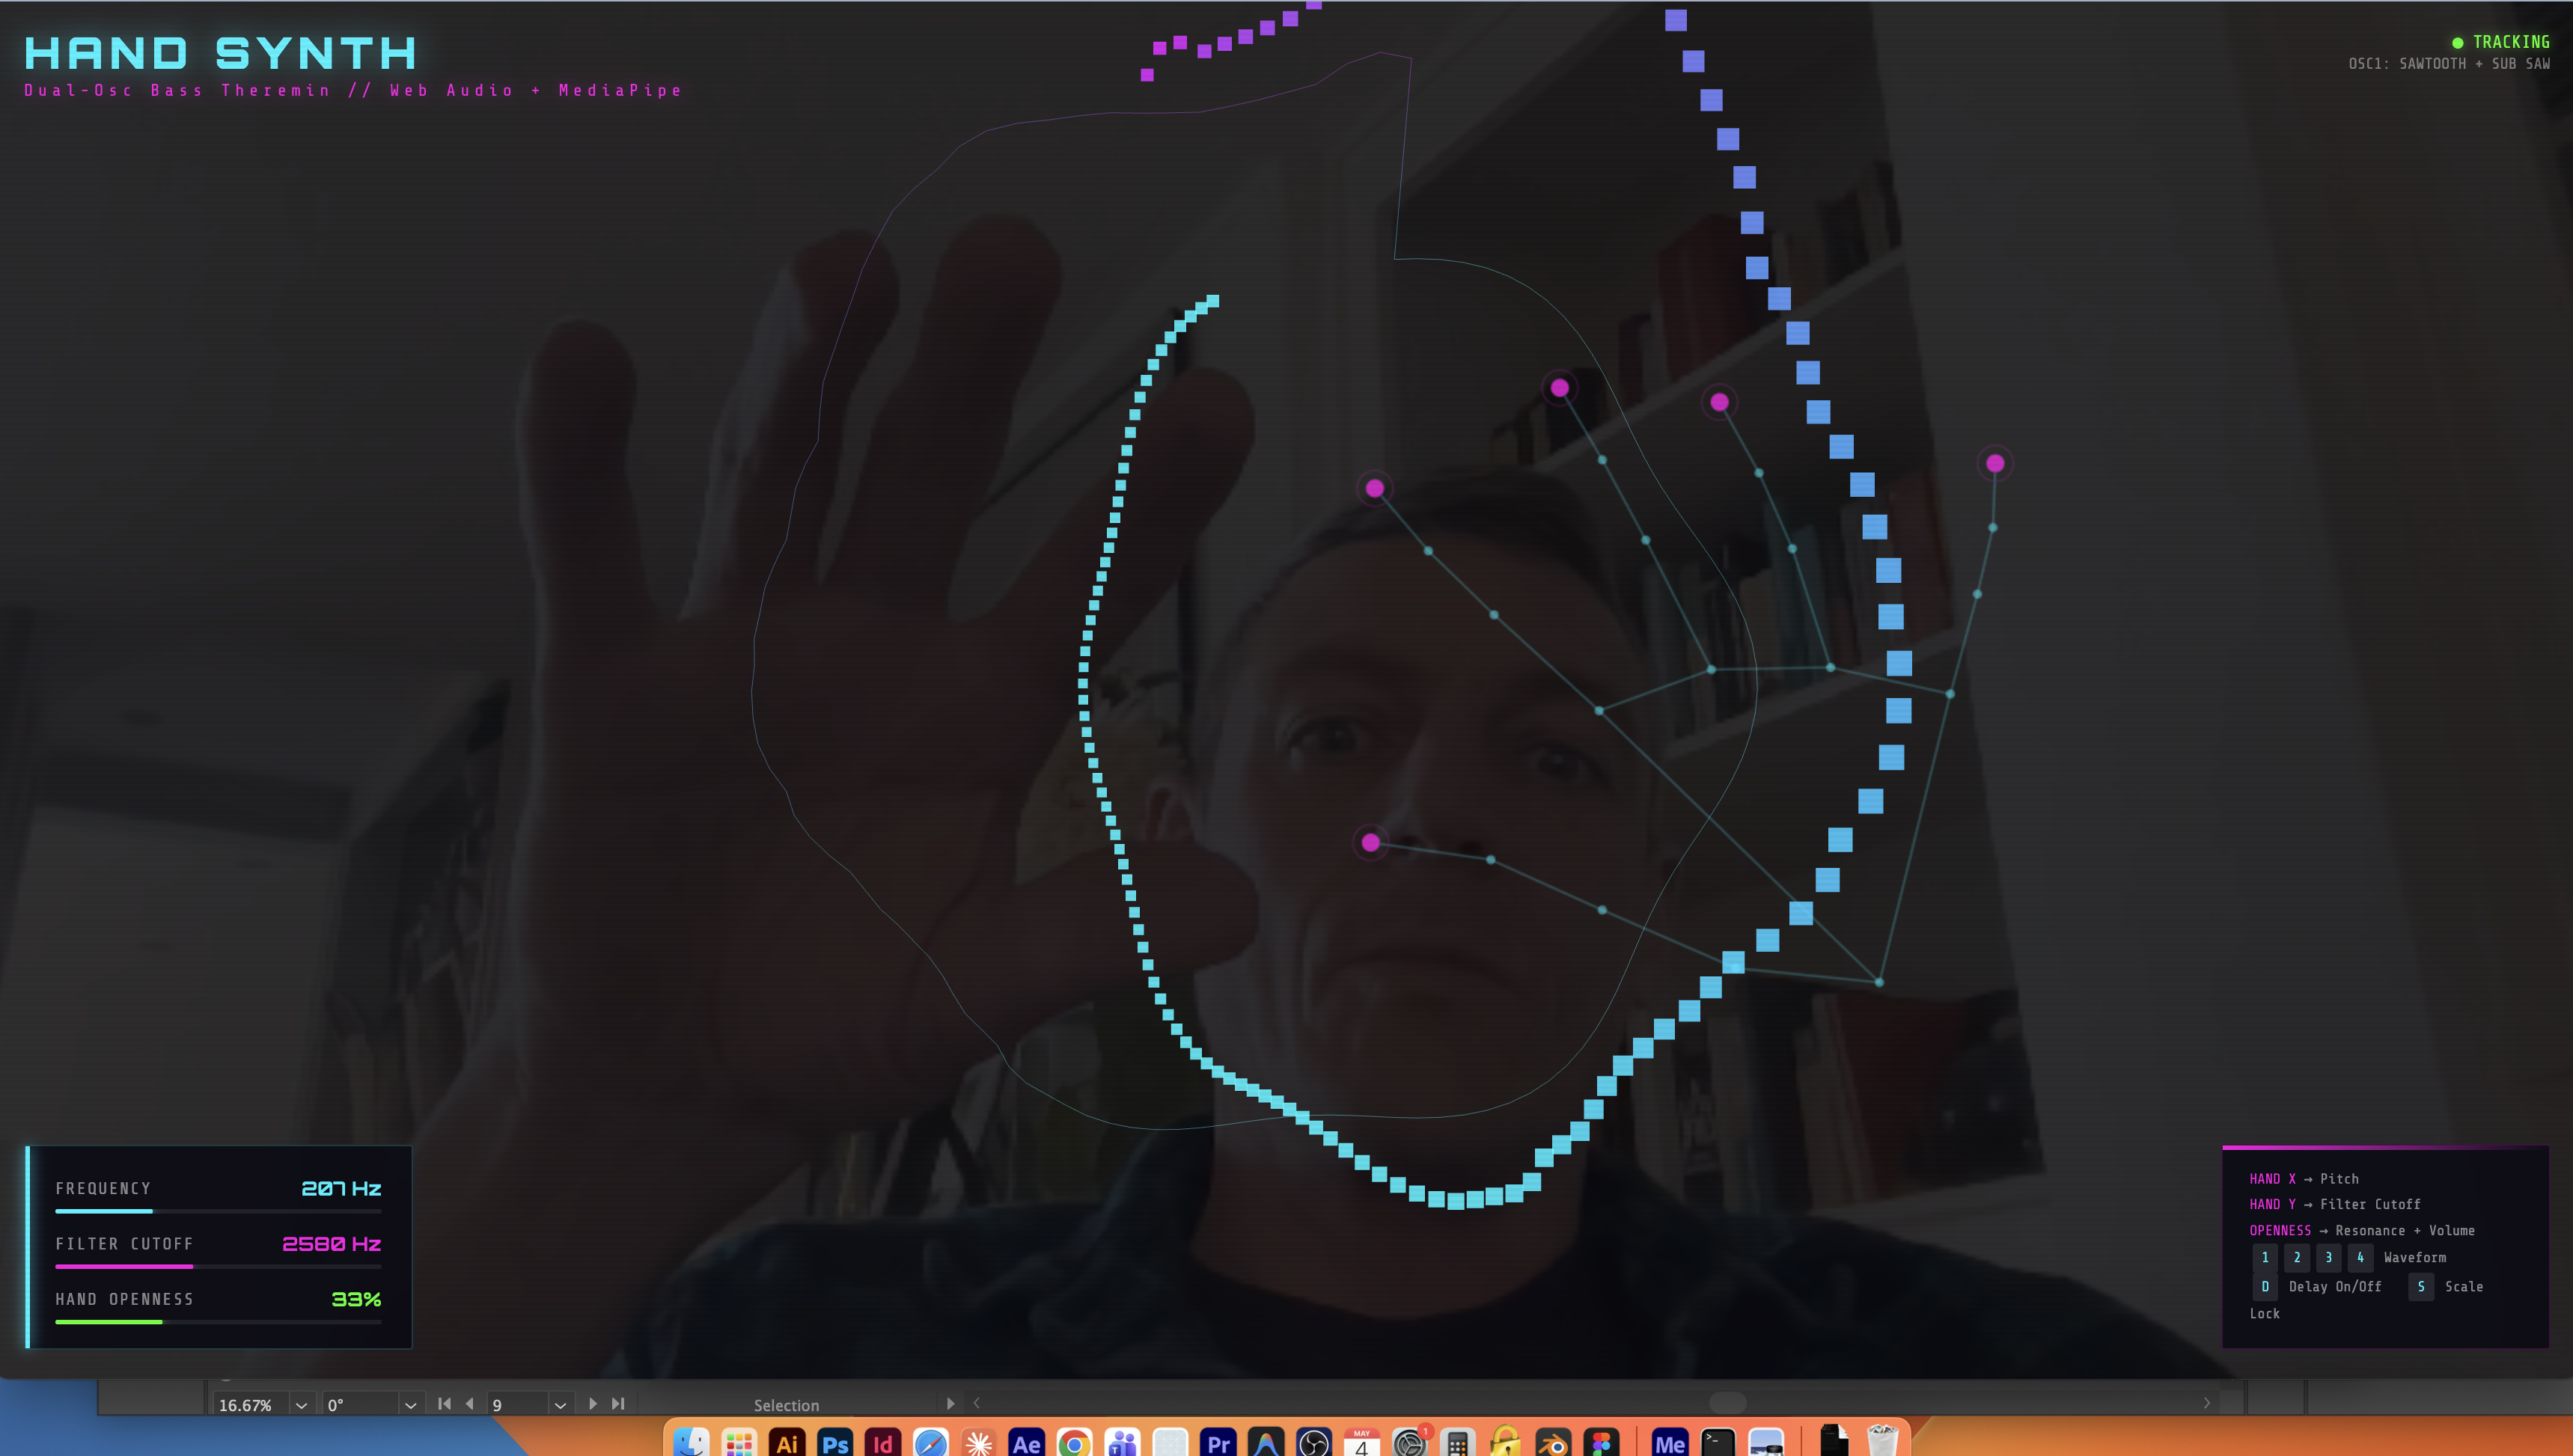Viewport: 2573px width, 1456px height.
Task: Launch Adobe Premiere Pro from the dock
Action: coord(1218,1442)
